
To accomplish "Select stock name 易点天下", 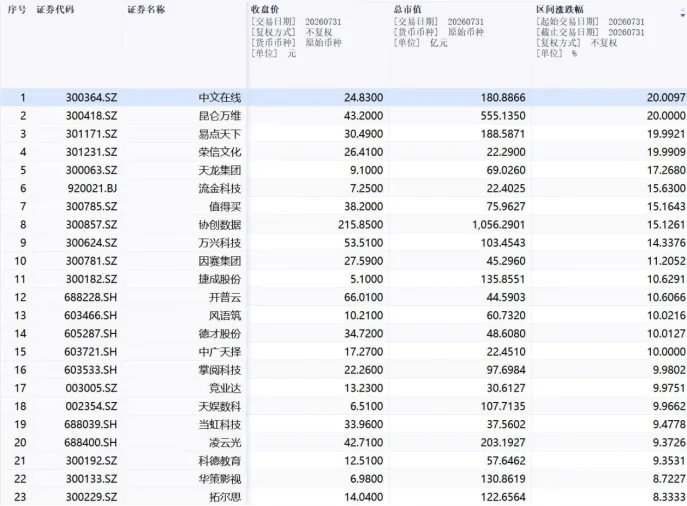I will [x=220, y=134].
